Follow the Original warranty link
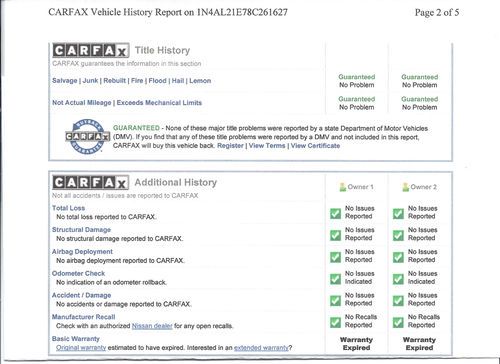The height and width of the screenshot is (364, 500). coord(81,348)
